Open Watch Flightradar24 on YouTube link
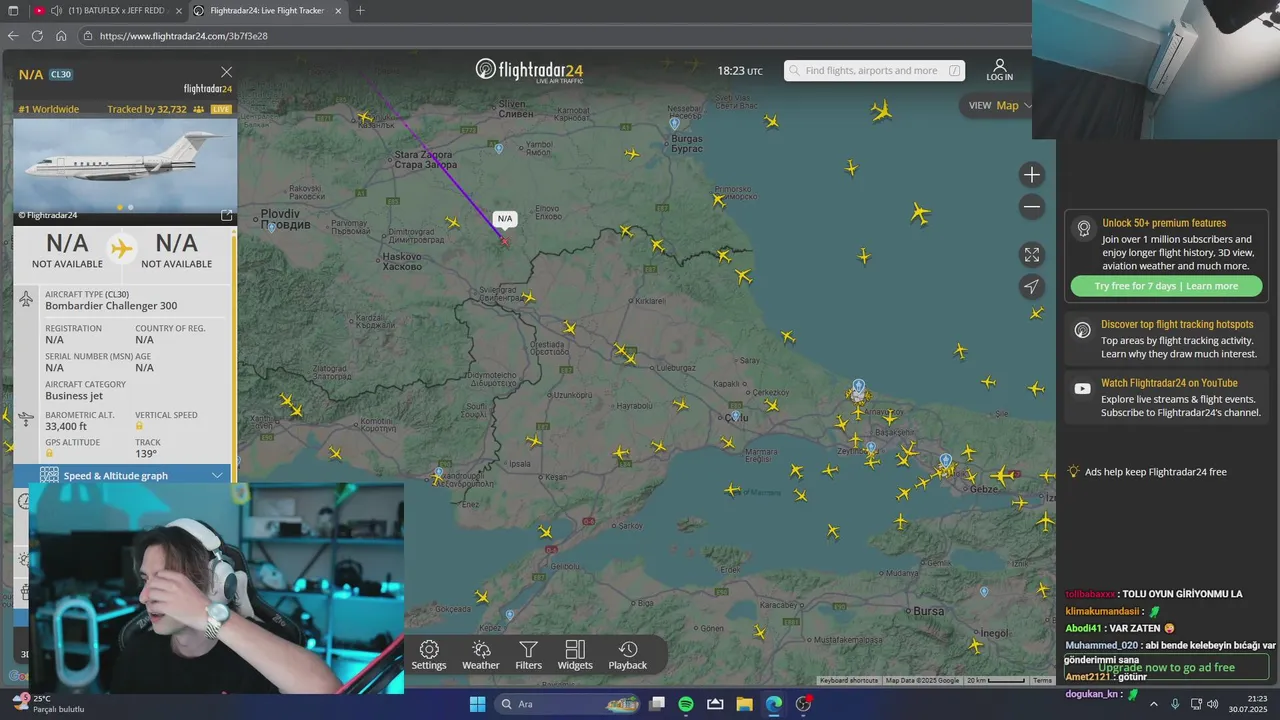 tap(1166, 397)
